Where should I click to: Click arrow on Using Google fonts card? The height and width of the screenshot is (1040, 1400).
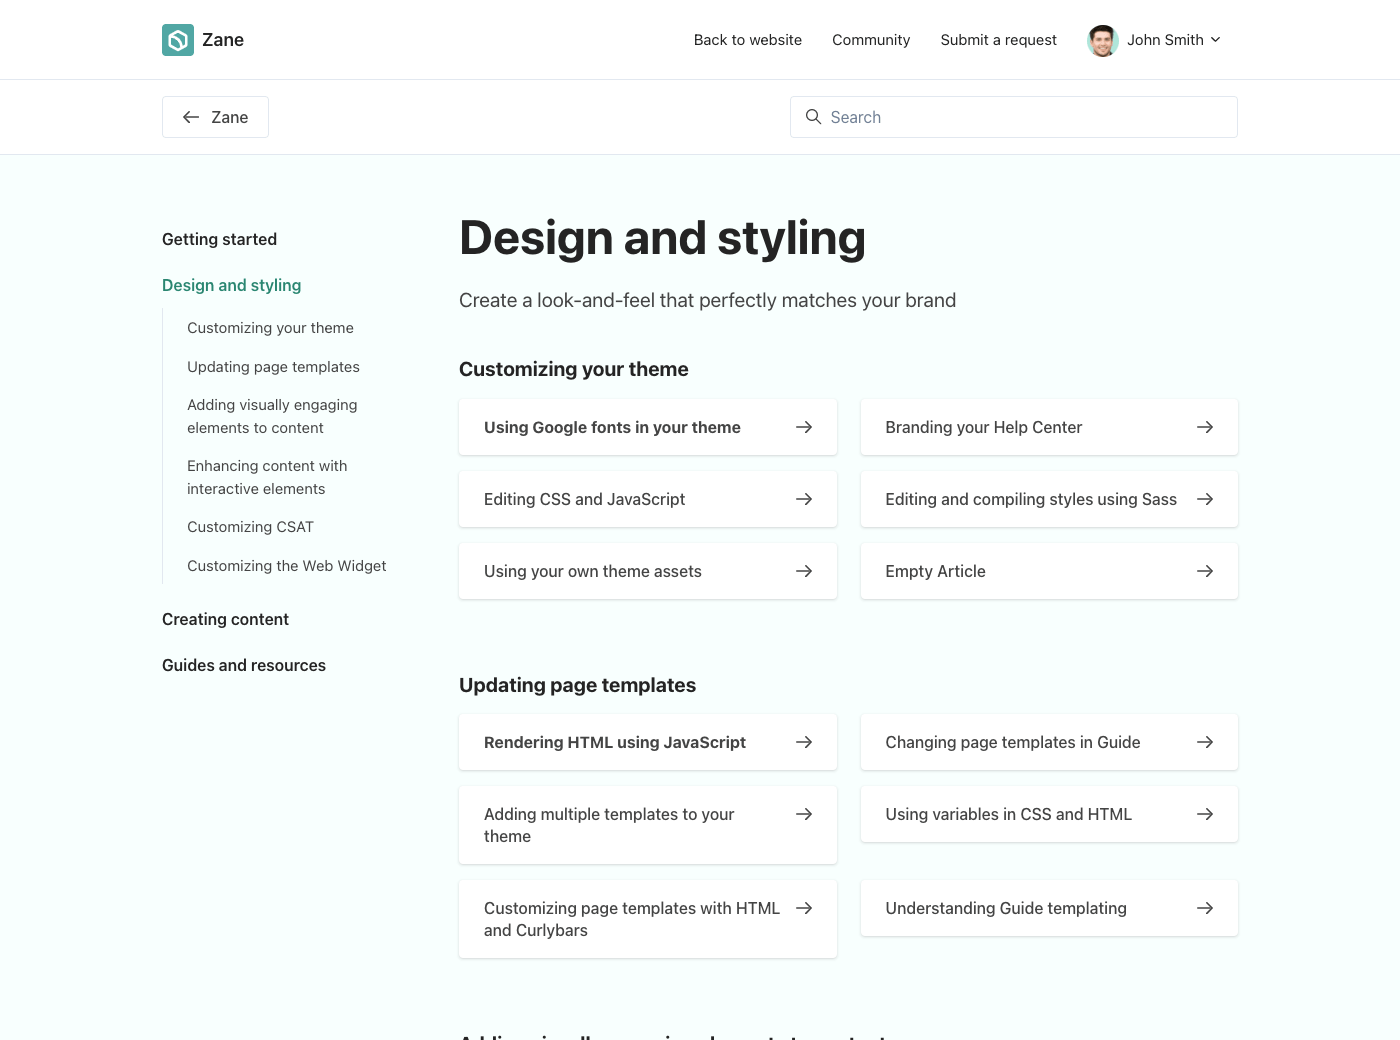click(803, 427)
